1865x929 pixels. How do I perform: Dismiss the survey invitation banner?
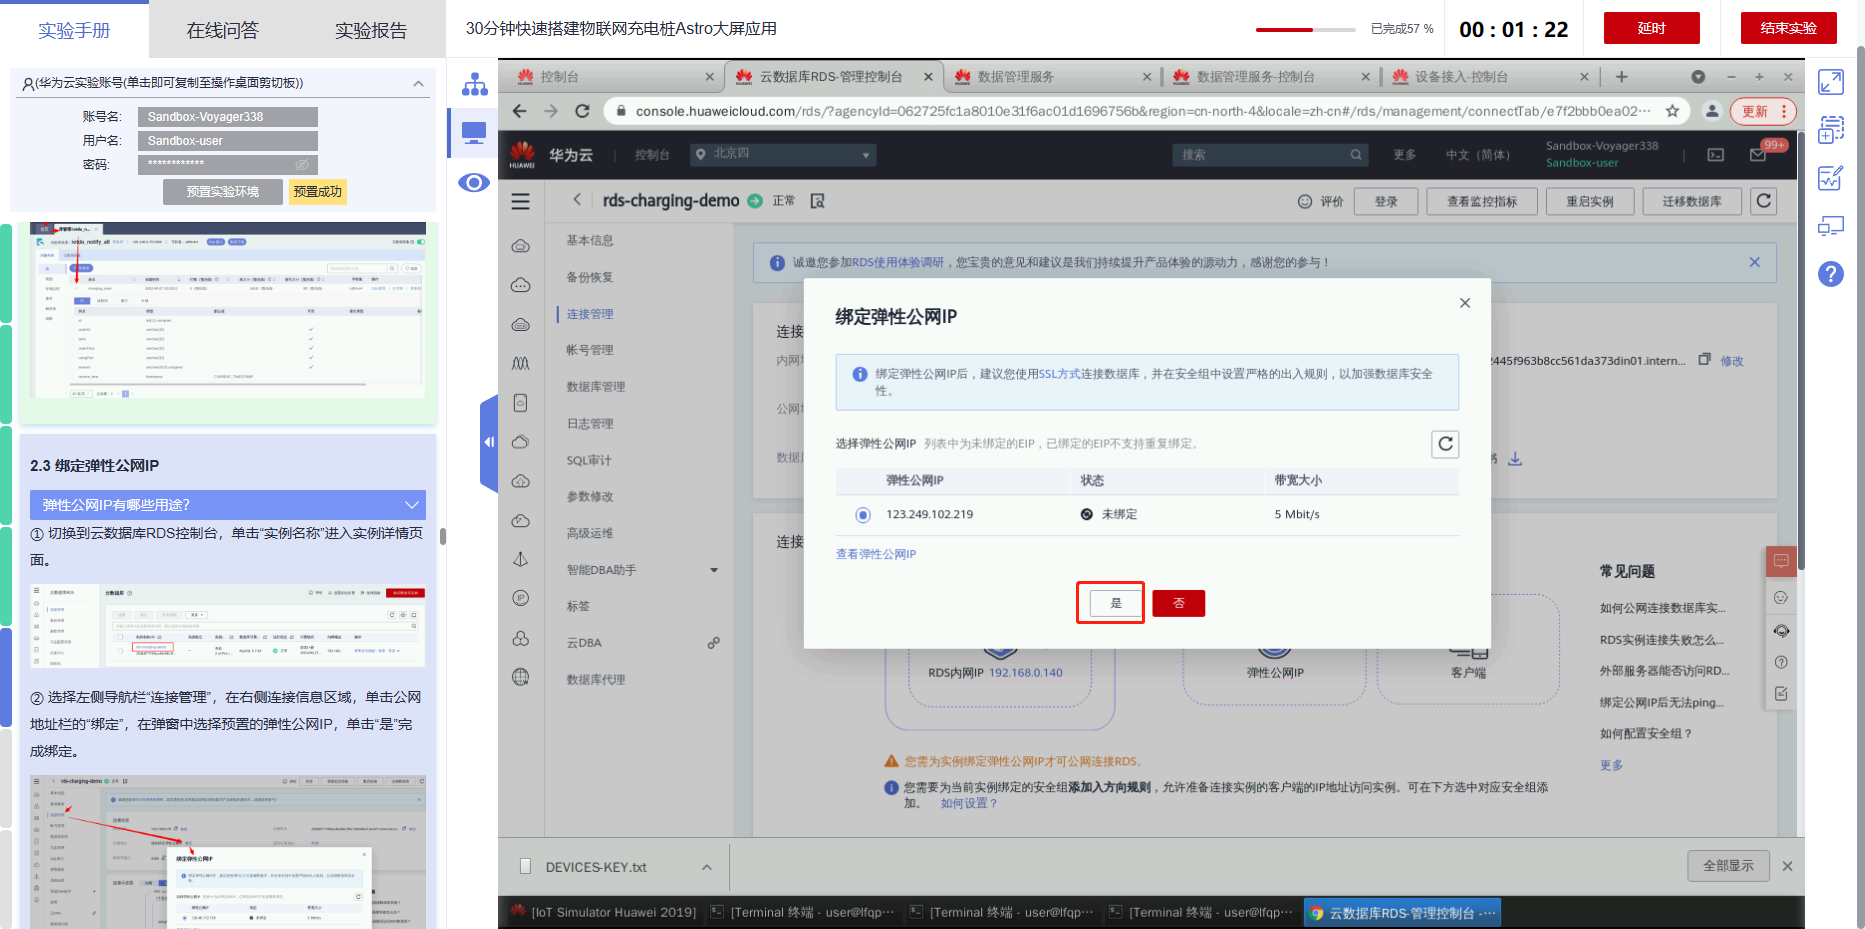[1755, 262]
